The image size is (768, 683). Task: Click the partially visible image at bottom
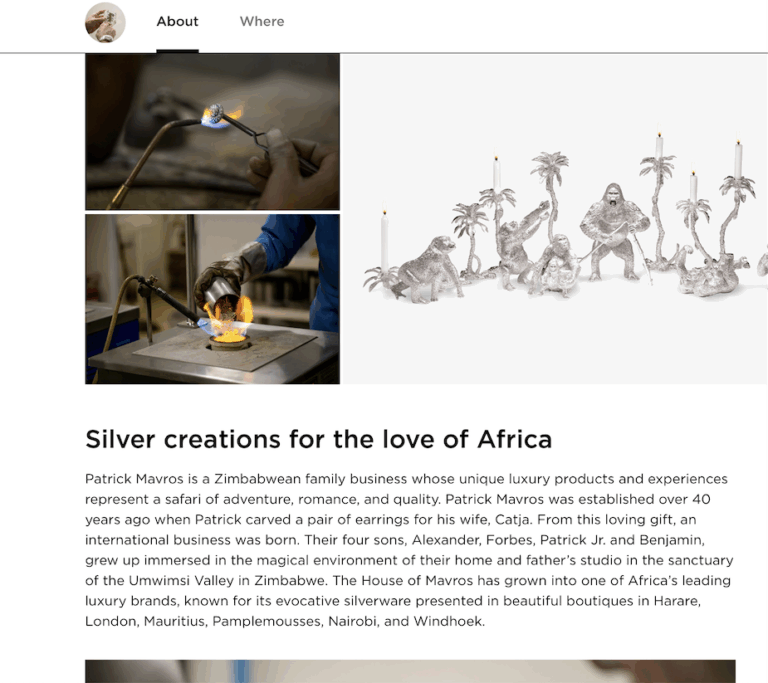click(x=409, y=671)
